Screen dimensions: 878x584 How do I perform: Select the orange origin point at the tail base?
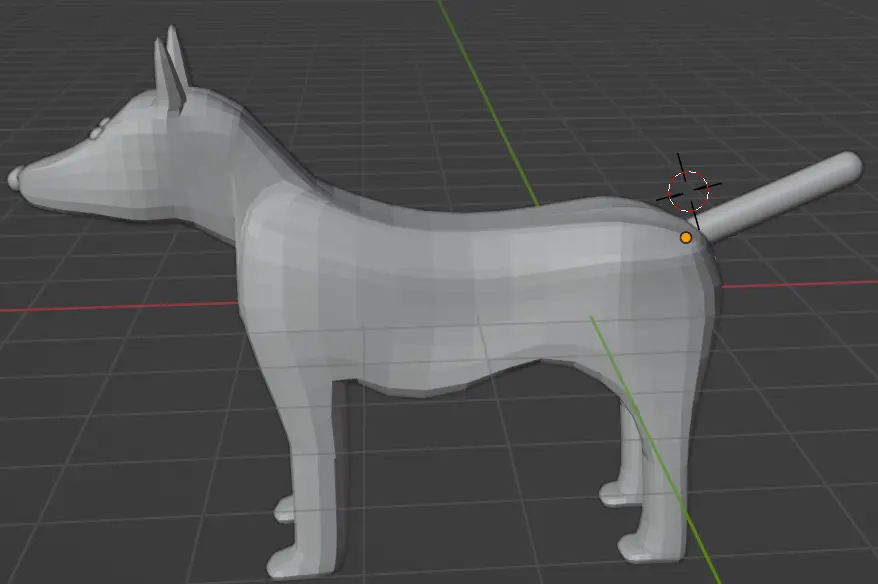click(685, 238)
